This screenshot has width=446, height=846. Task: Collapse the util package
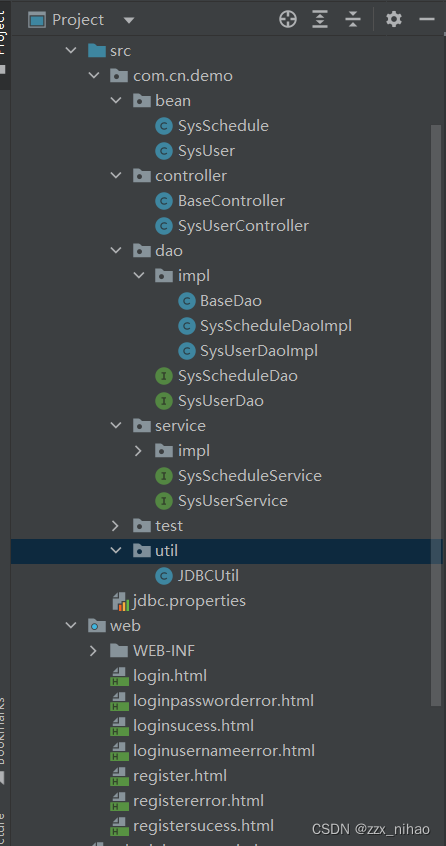116,551
